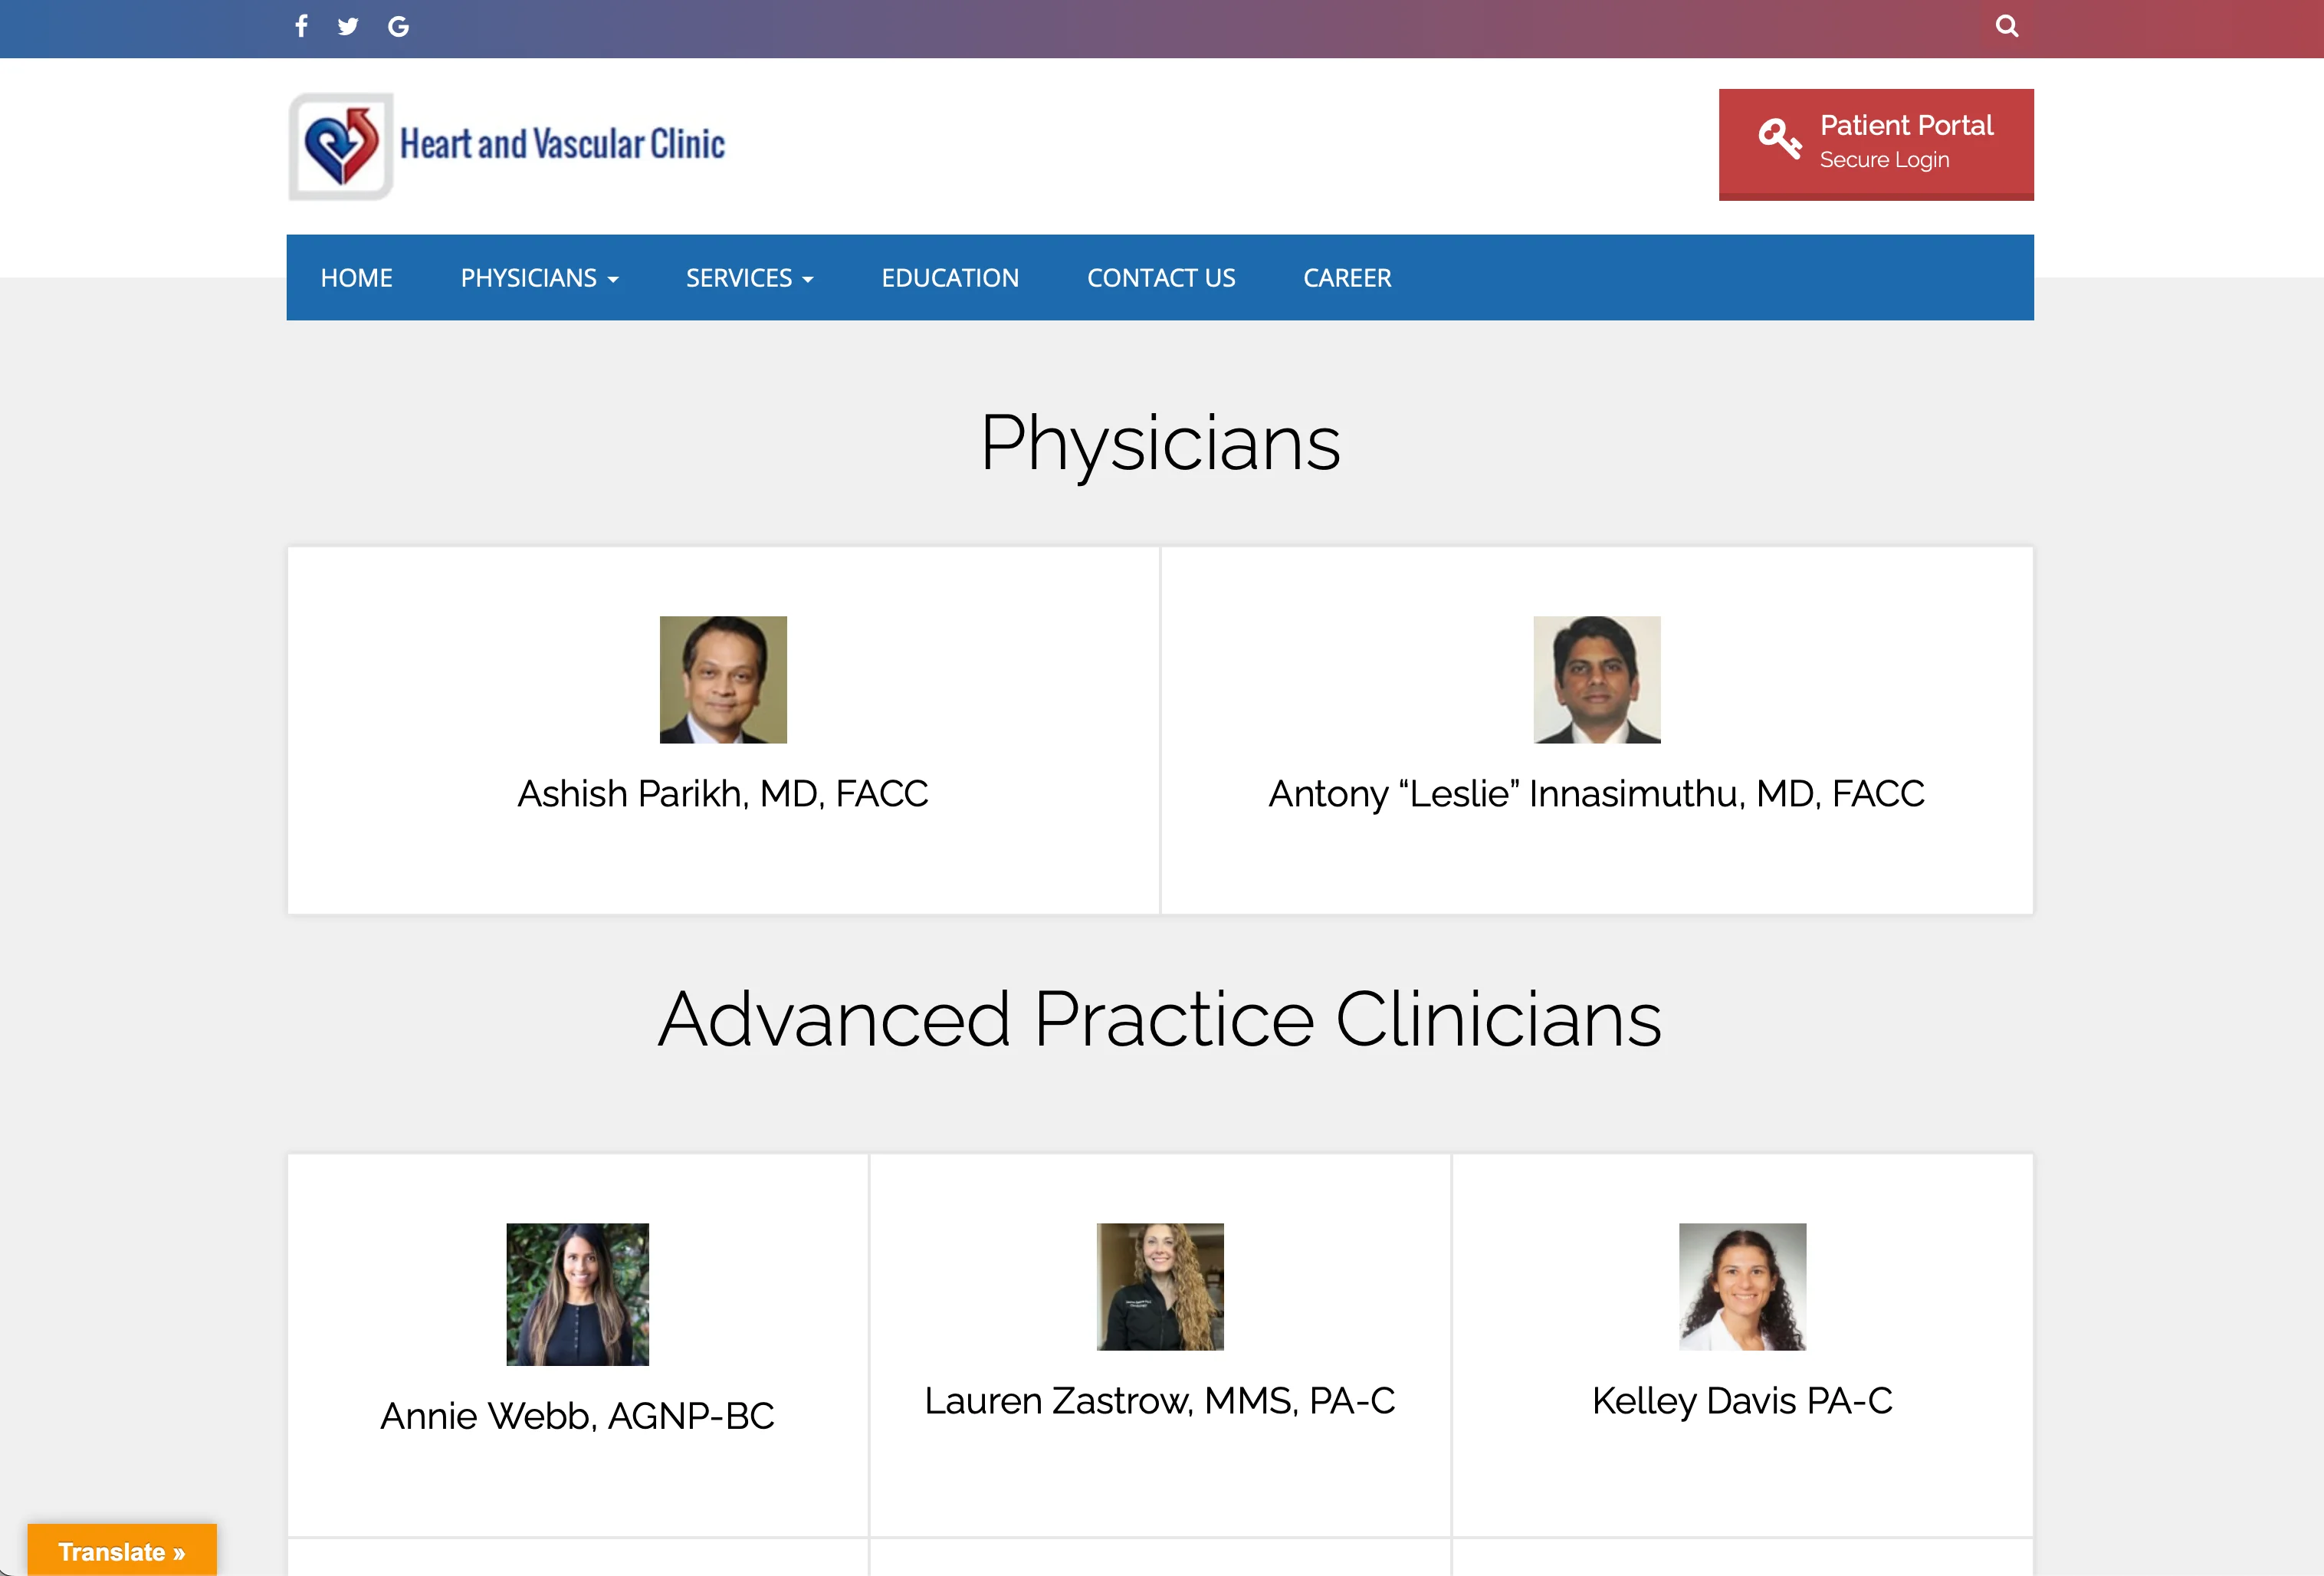
Task: Switch to the EDUCATION section
Action: coord(949,277)
